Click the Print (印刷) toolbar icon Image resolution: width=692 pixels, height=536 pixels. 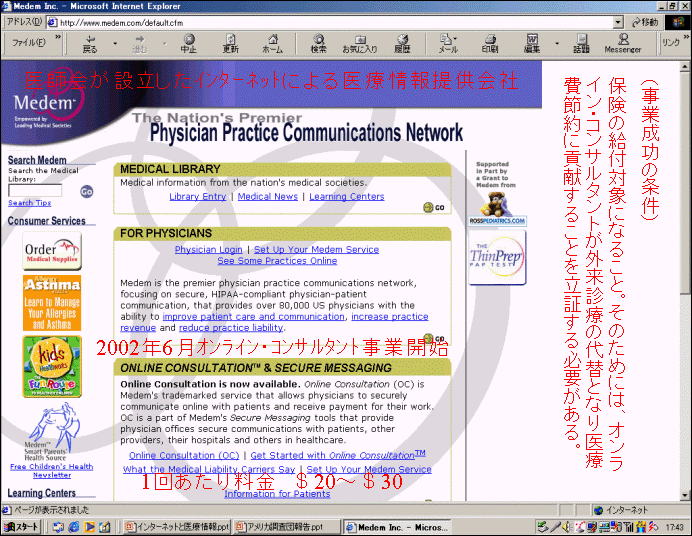(489, 43)
